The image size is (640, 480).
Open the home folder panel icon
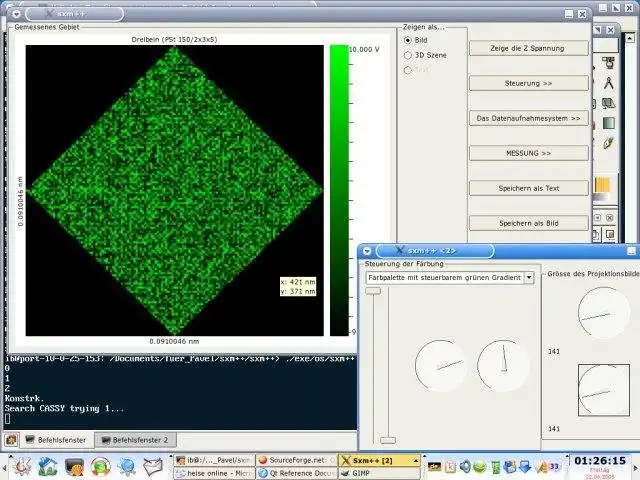pyautogui.click(x=48, y=467)
